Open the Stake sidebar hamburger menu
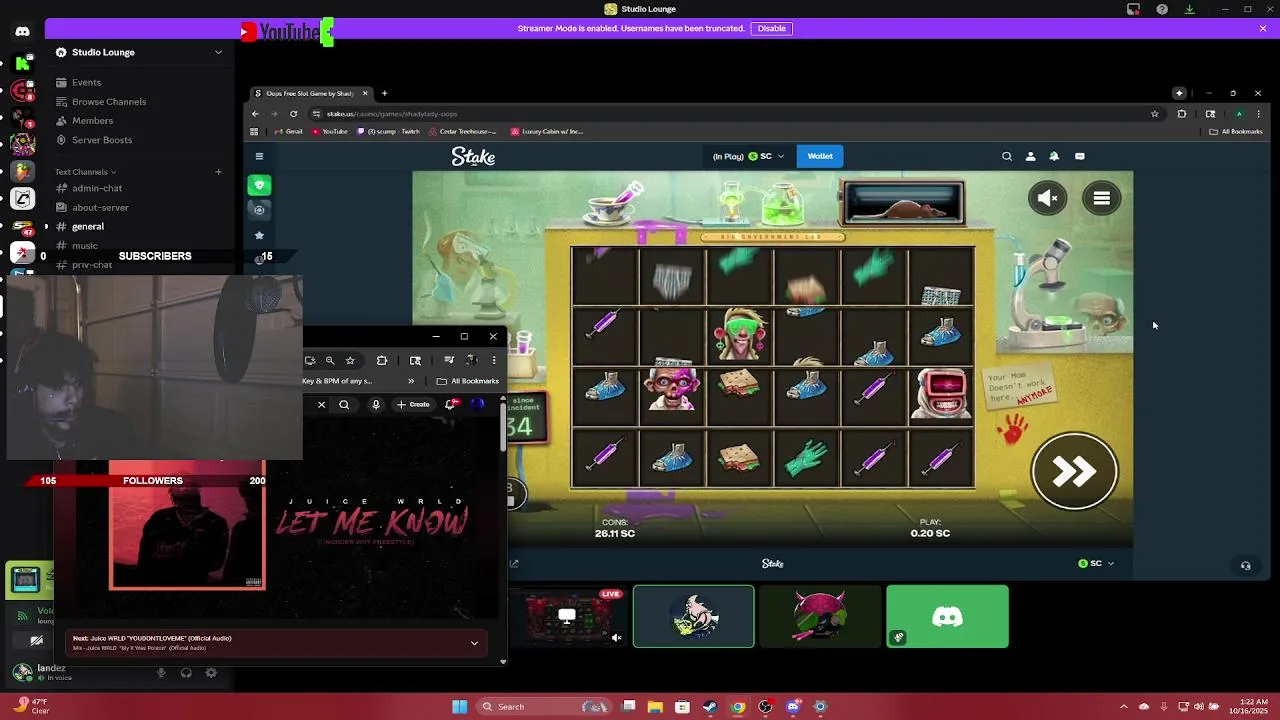Viewport: 1280px width, 720px height. (259, 156)
